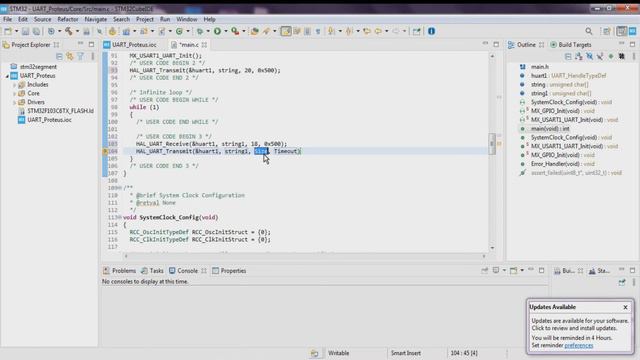Open New Console View dropdown
640x360 pixels.
click(x=522, y=270)
